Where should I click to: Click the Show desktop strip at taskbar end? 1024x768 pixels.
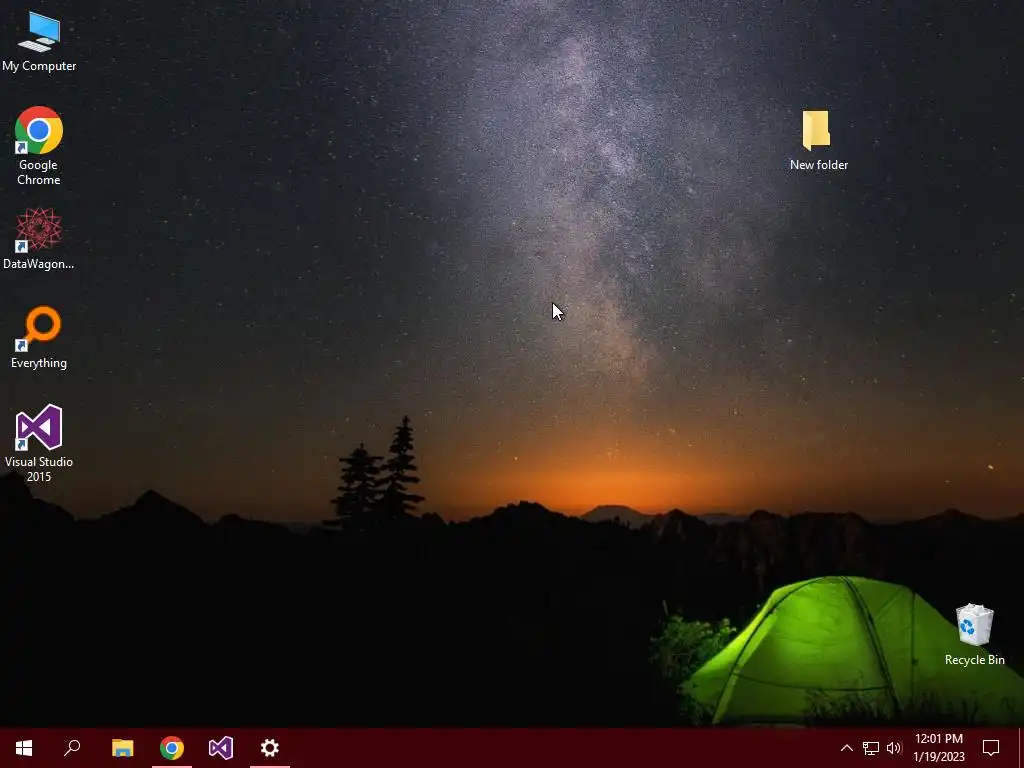(x=1021, y=748)
